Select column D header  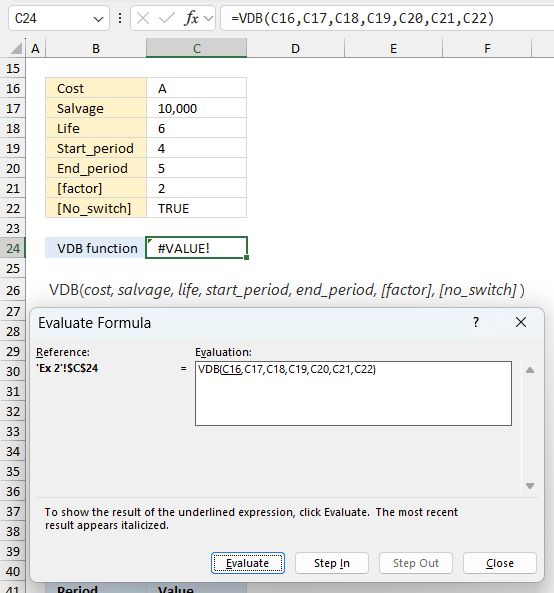click(295, 48)
